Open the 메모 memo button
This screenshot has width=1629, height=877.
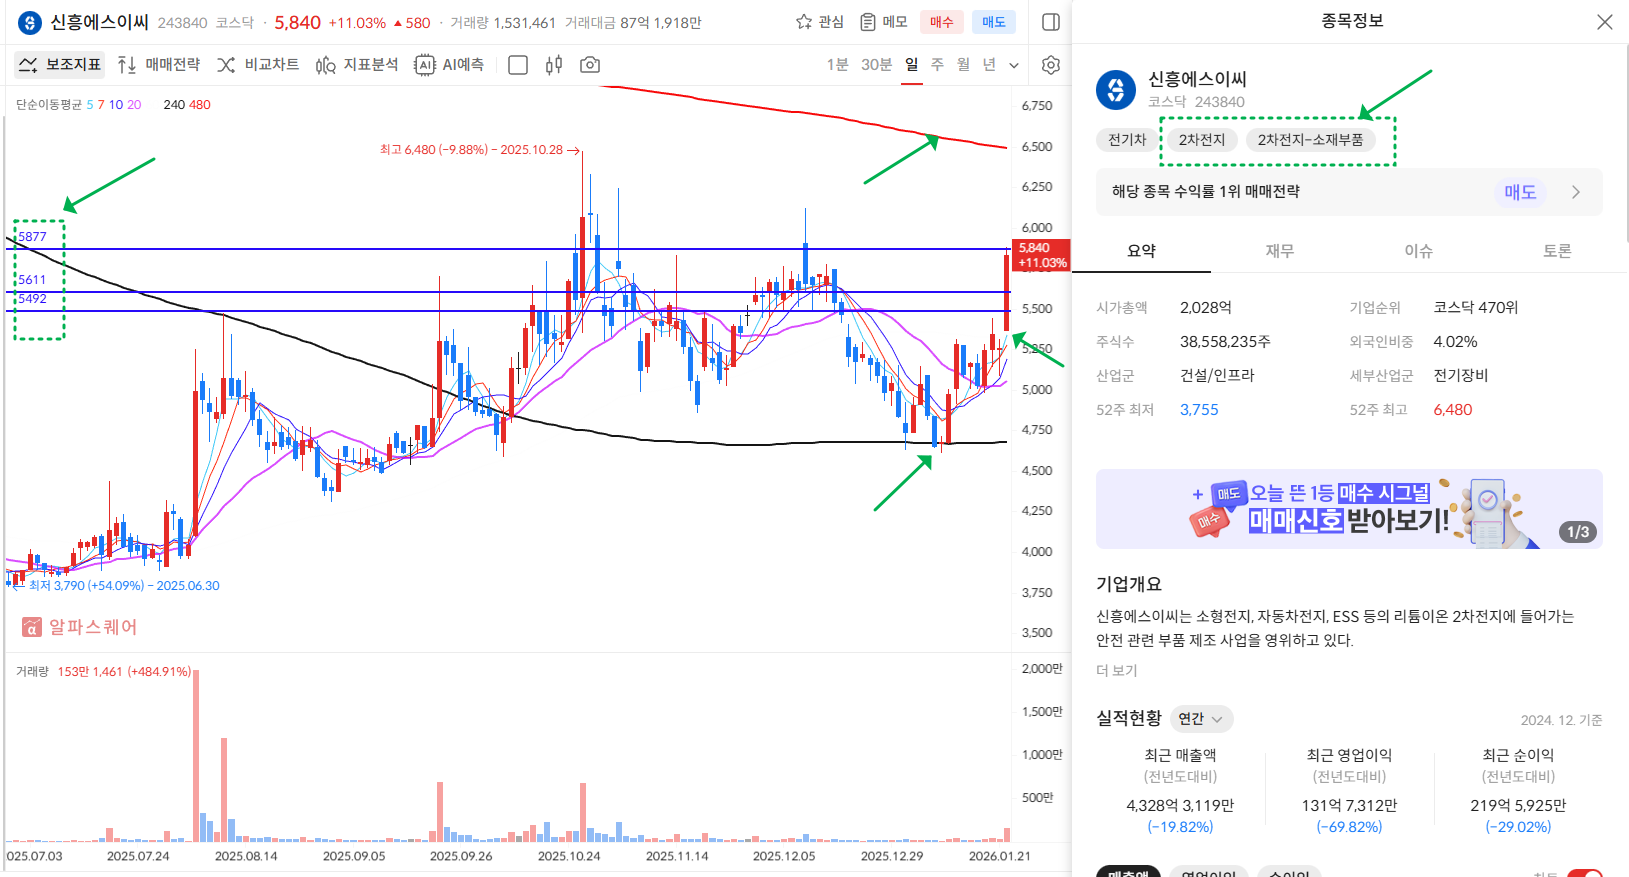[x=884, y=22]
